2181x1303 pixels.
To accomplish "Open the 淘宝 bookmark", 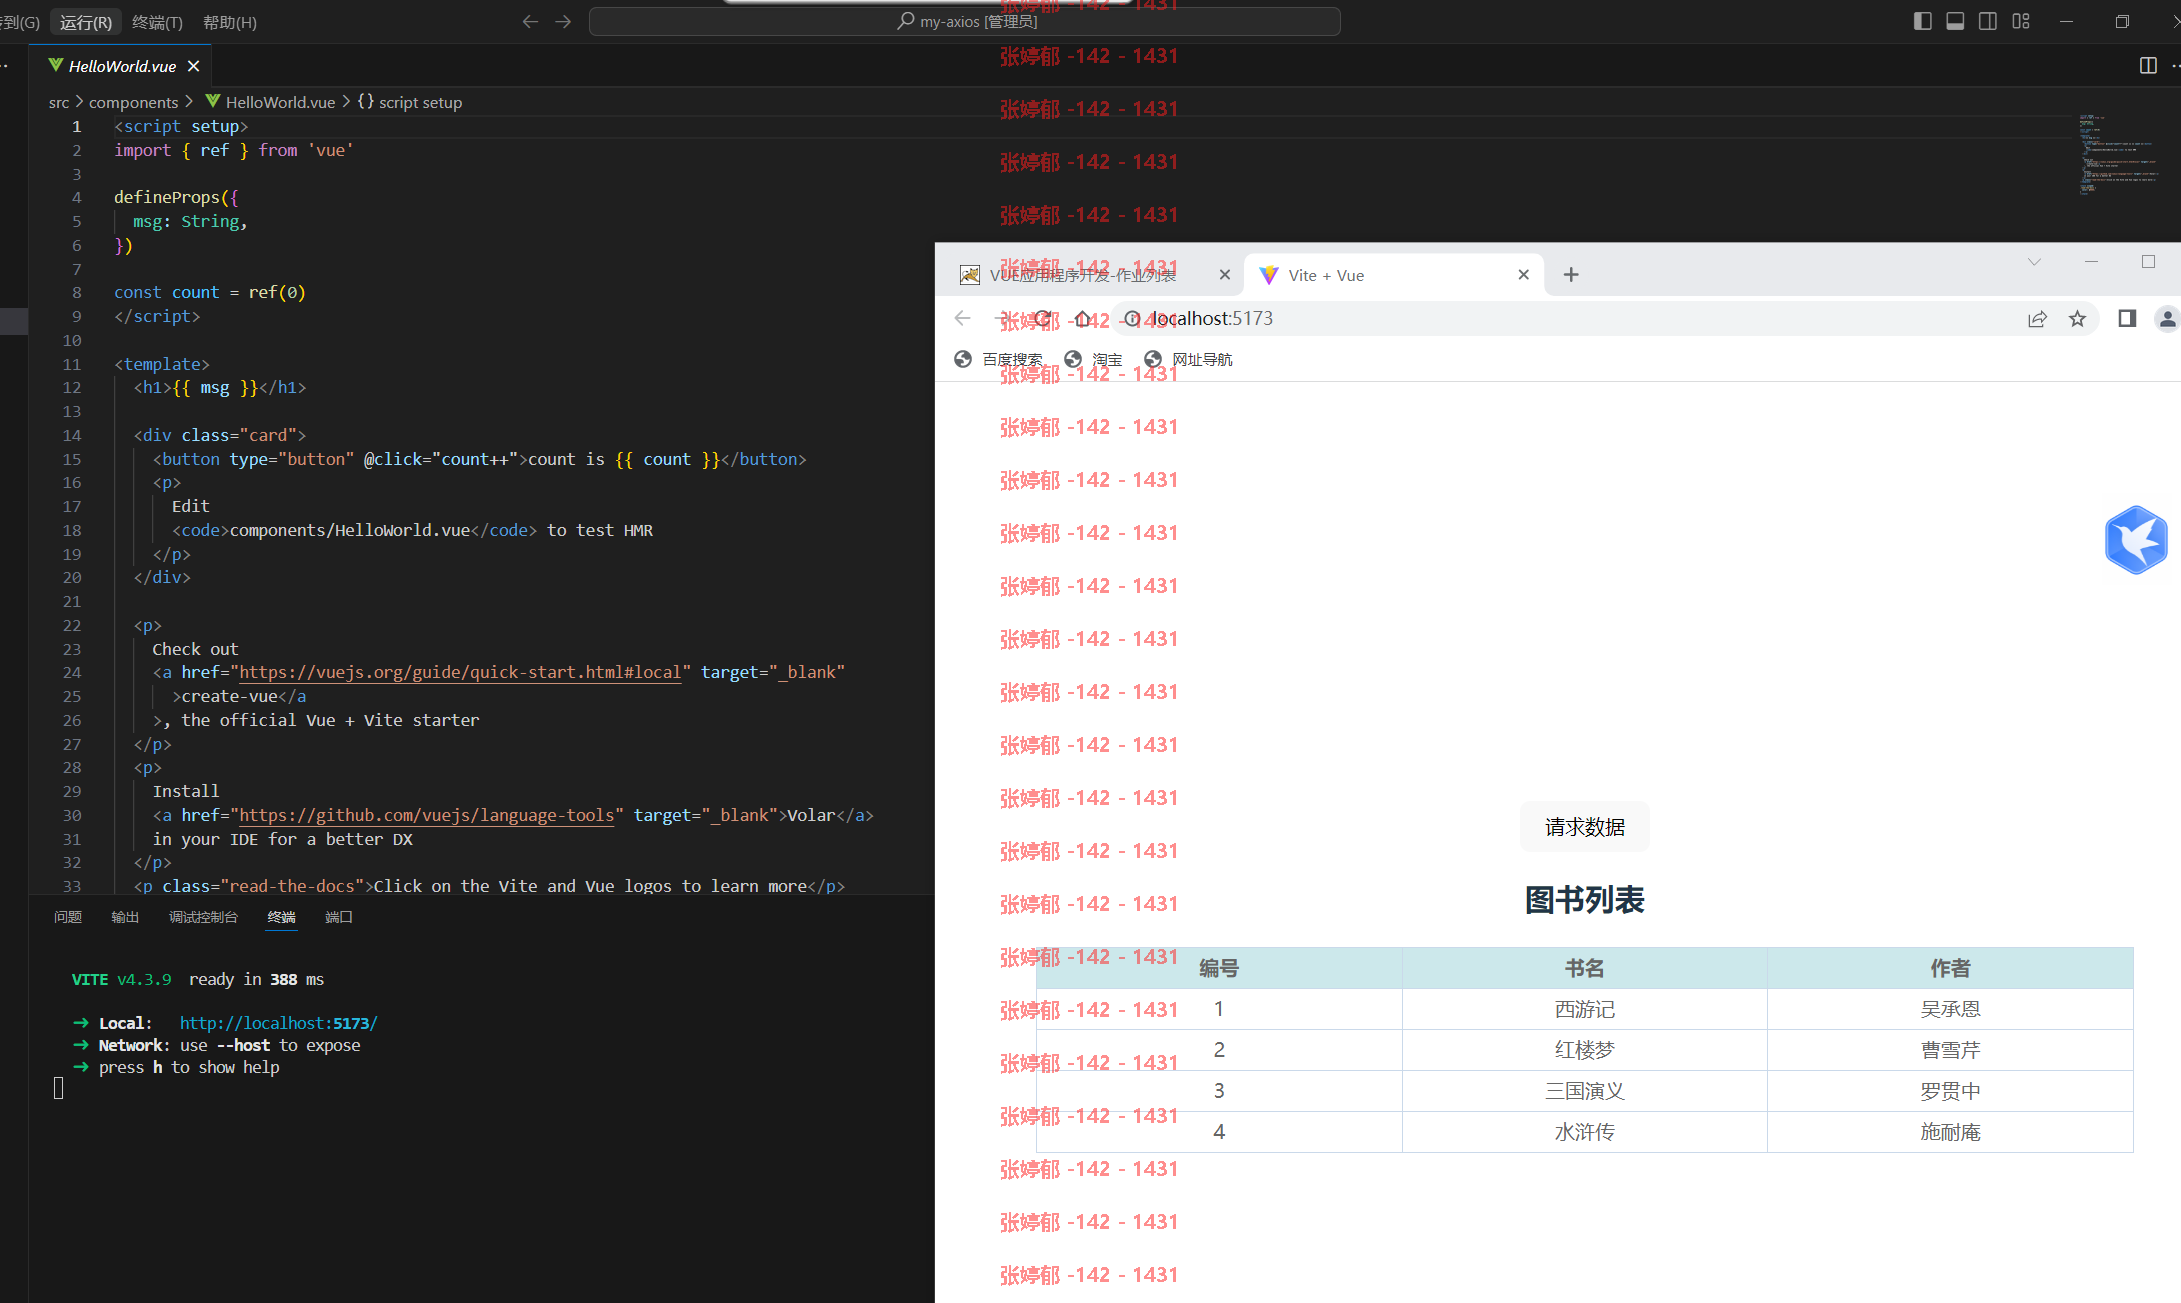I will tap(1094, 359).
